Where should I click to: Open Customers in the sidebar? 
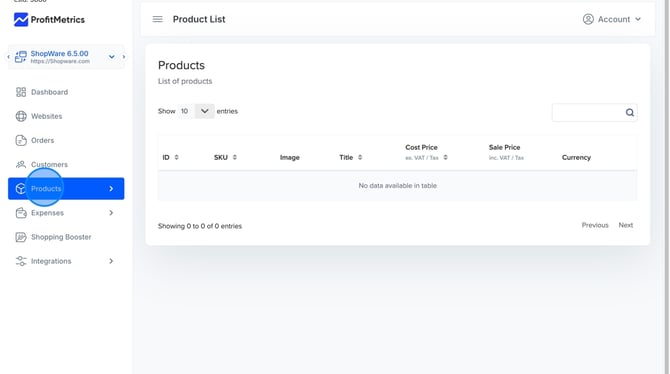coord(50,165)
